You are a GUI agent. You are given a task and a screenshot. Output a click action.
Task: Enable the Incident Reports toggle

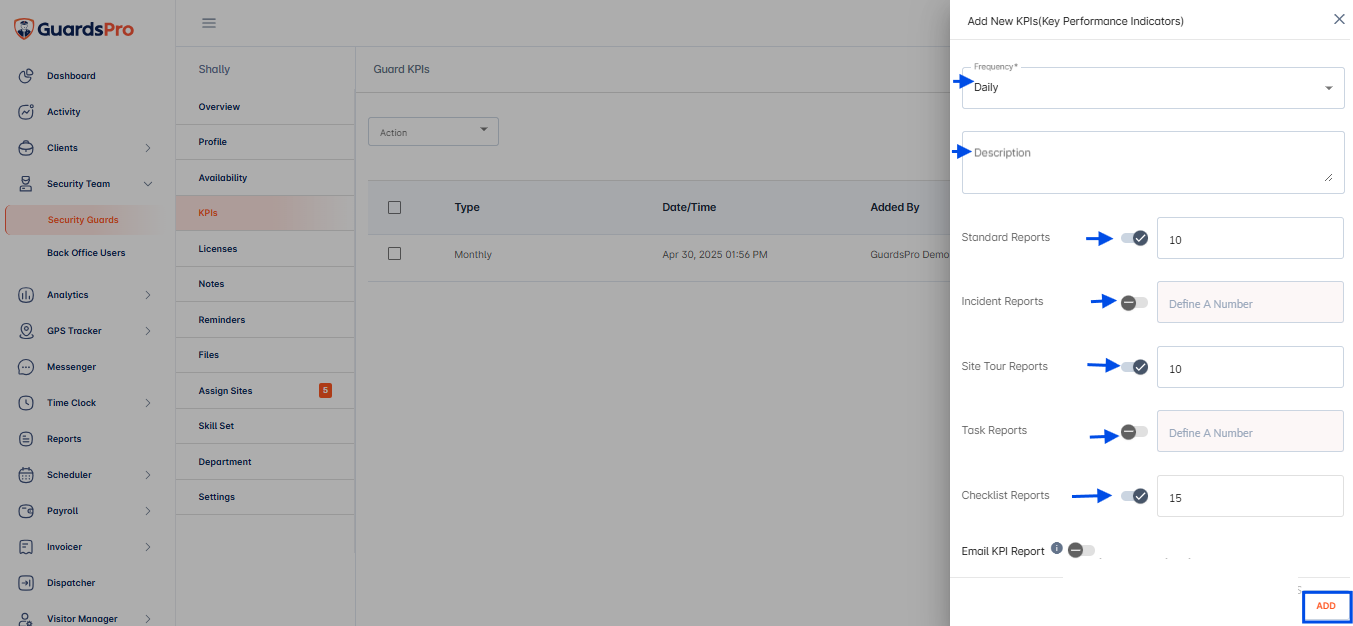point(1134,302)
